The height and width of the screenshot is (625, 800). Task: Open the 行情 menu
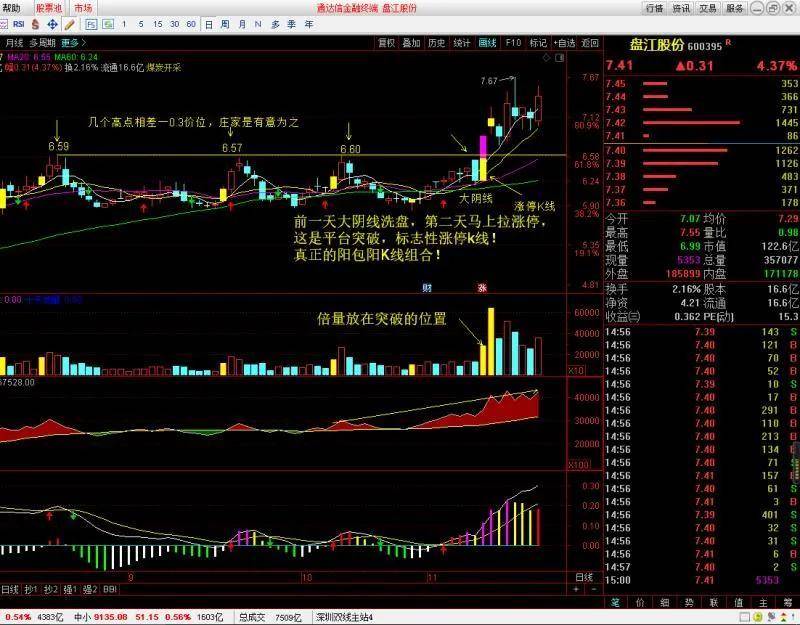pos(654,8)
